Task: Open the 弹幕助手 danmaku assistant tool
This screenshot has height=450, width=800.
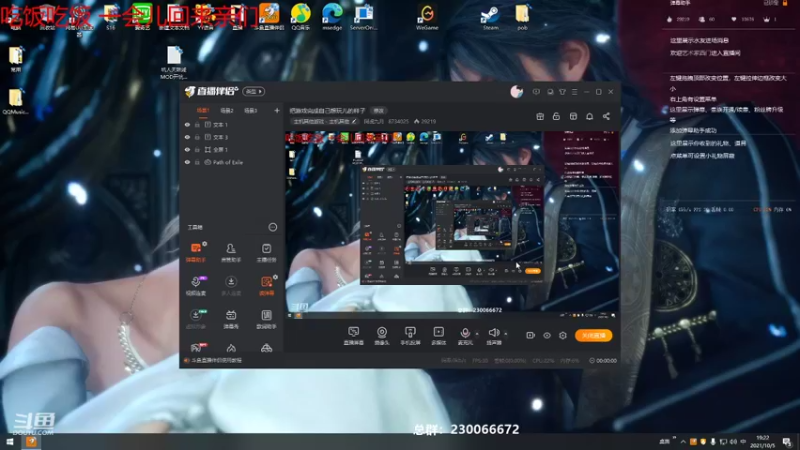Action: (x=195, y=252)
